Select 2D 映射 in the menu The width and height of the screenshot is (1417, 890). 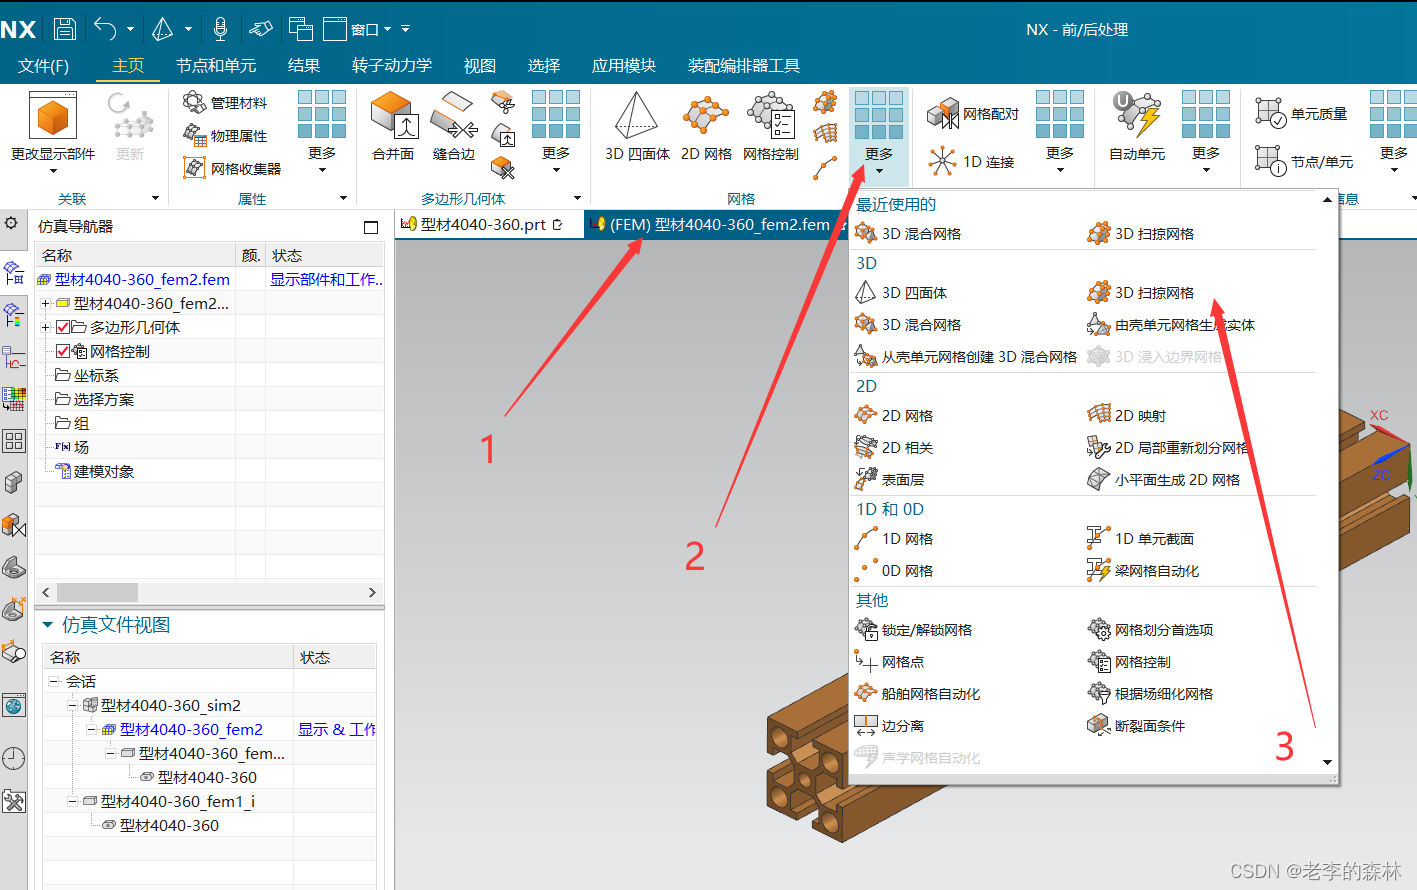pyautogui.click(x=1127, y=416)
